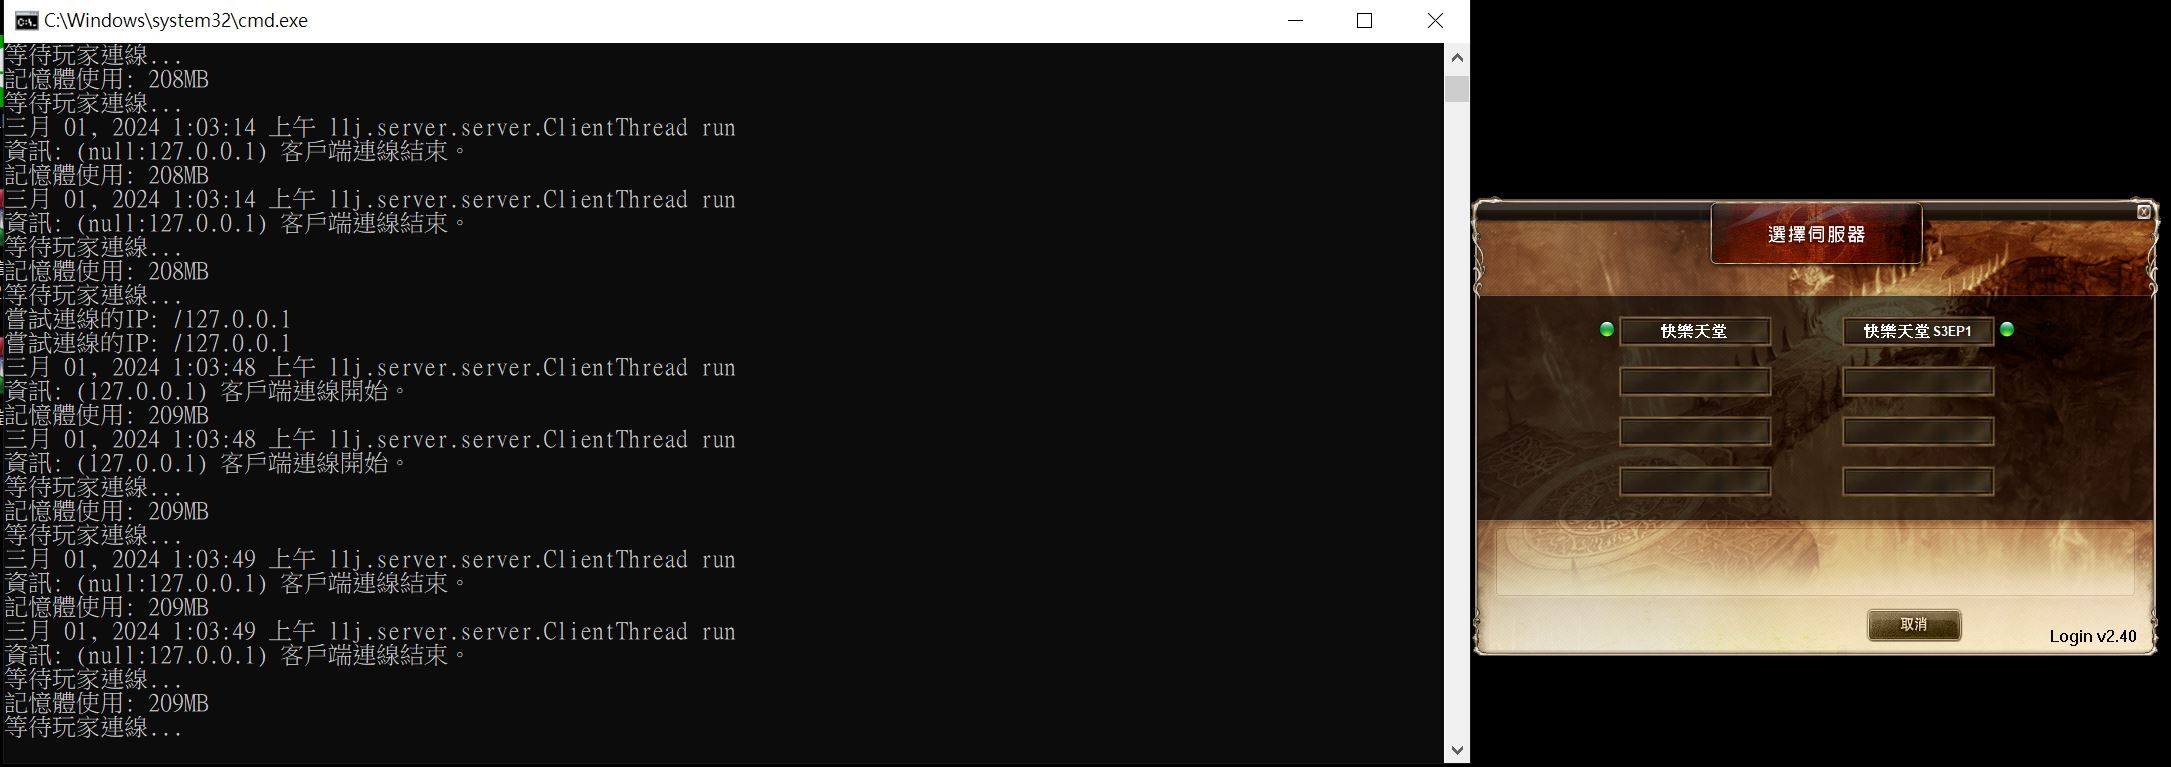Click the empty message box above 取消
The image size is (2171, 767).
pyautogui.click(x=1814, y=562)
